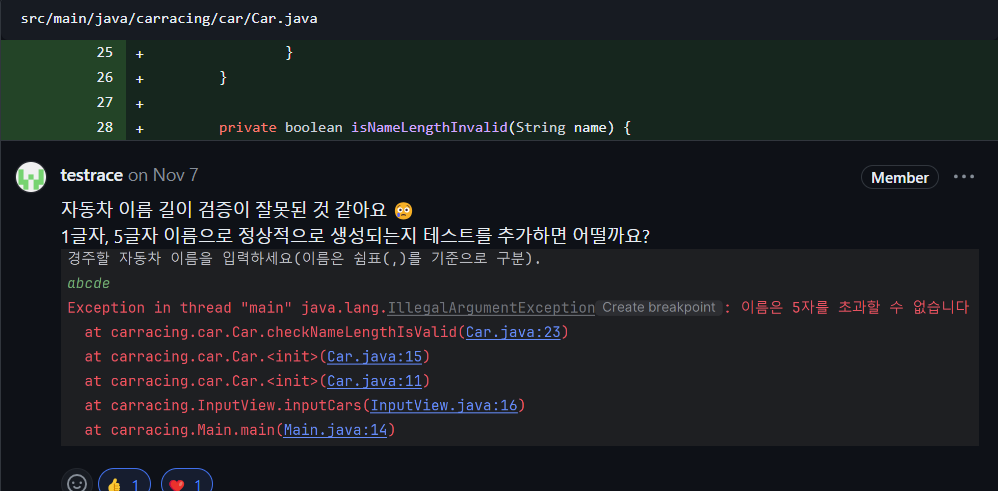Click the InputView.java:16 stack trace link
This screenshot has height=491, width=998.
444,405
